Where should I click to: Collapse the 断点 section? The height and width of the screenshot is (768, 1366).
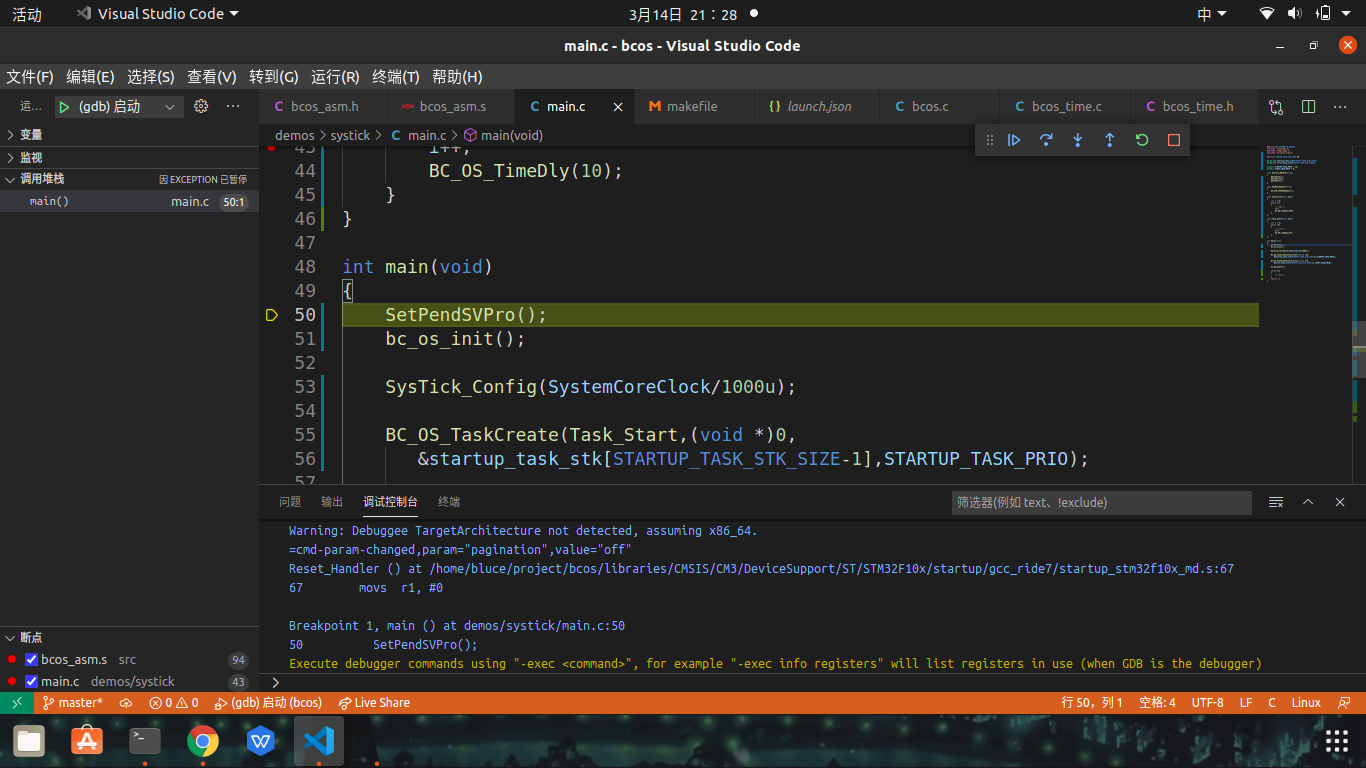tap(130, 638)
